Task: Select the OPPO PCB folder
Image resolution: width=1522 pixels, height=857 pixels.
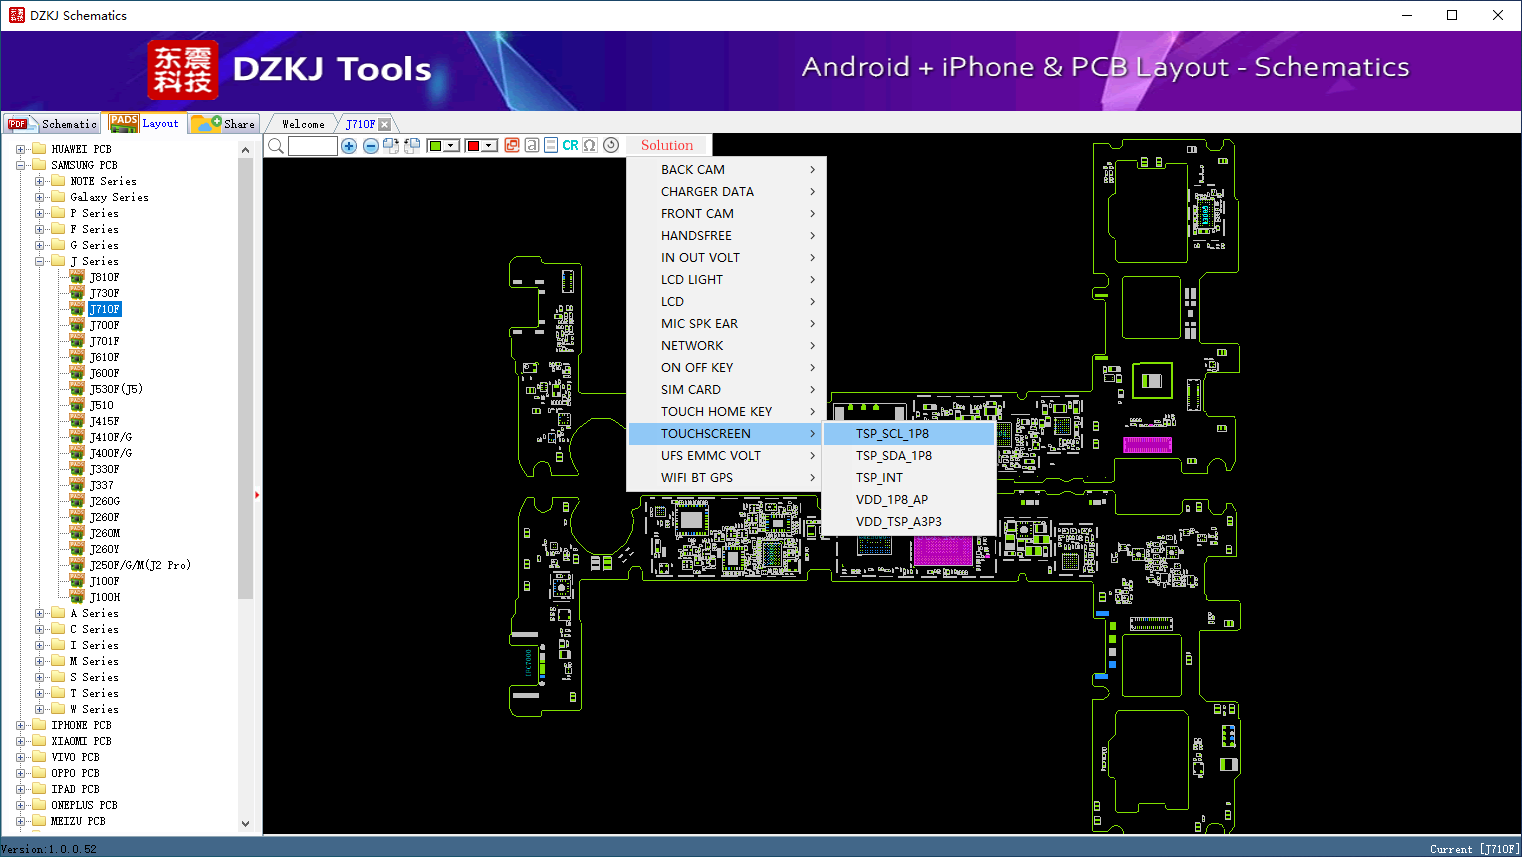Action: click(x=75, y=773)
